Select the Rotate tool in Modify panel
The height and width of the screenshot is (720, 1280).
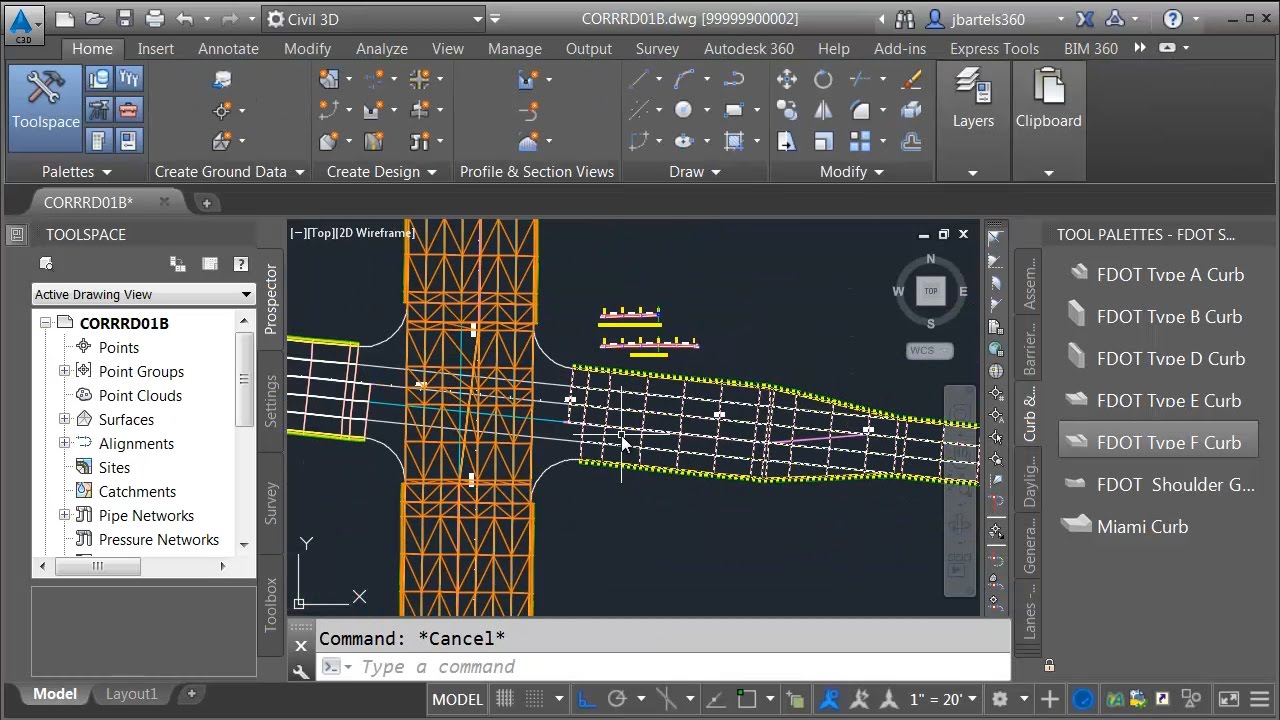coord(823,79)
